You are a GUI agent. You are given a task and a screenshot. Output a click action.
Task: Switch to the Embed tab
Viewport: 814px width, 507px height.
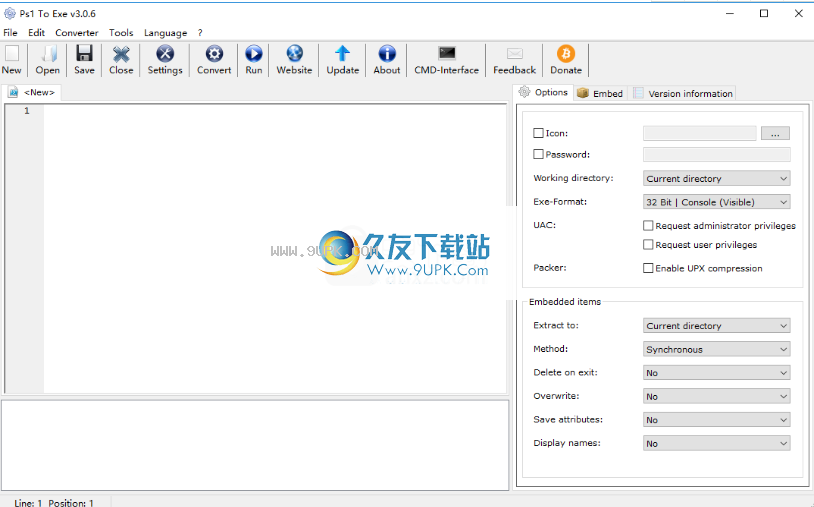click(x=601, y=93)
